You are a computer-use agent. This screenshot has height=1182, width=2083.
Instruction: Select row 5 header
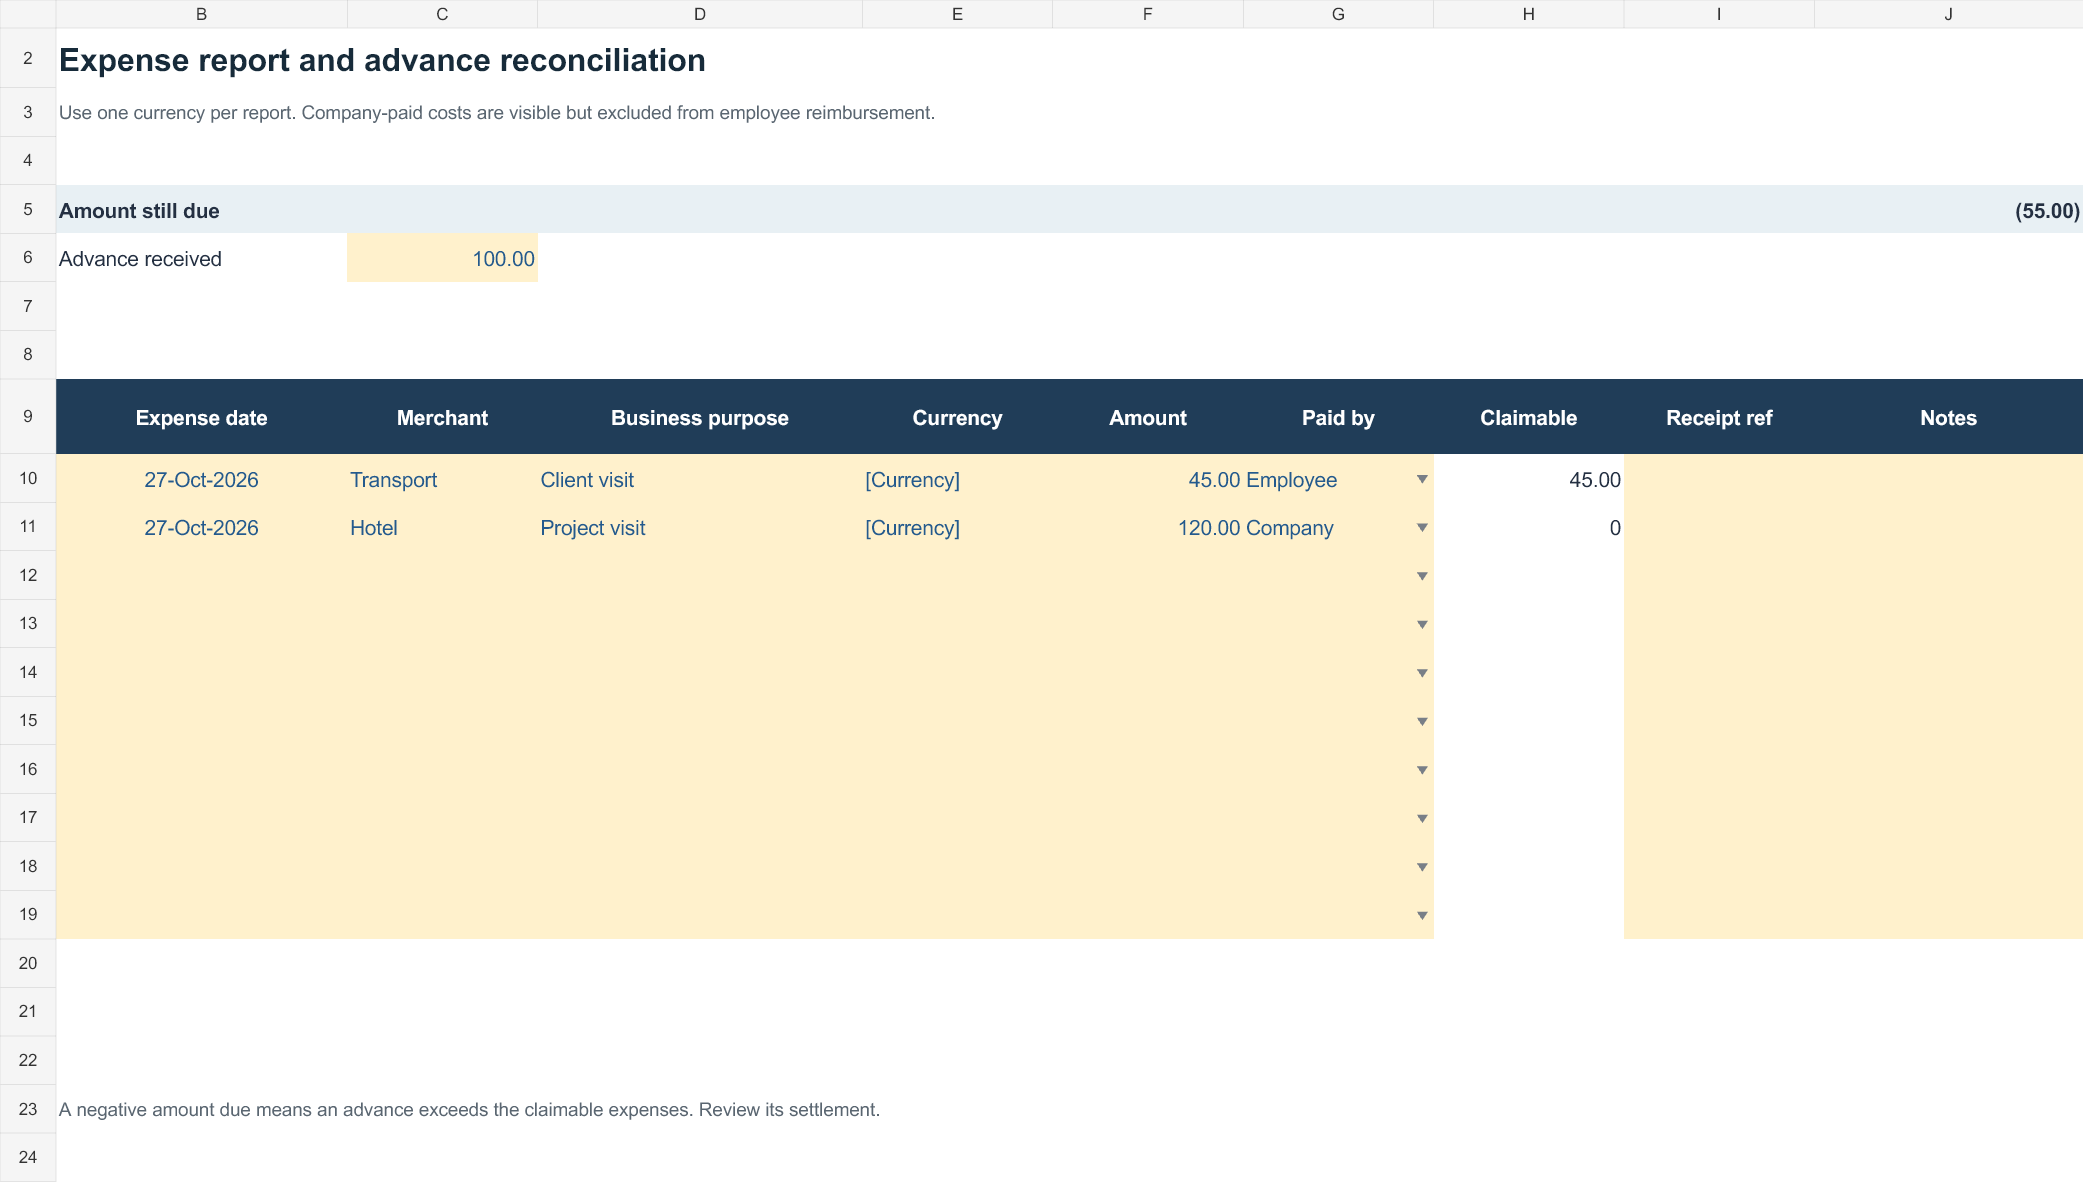(28, 210)
